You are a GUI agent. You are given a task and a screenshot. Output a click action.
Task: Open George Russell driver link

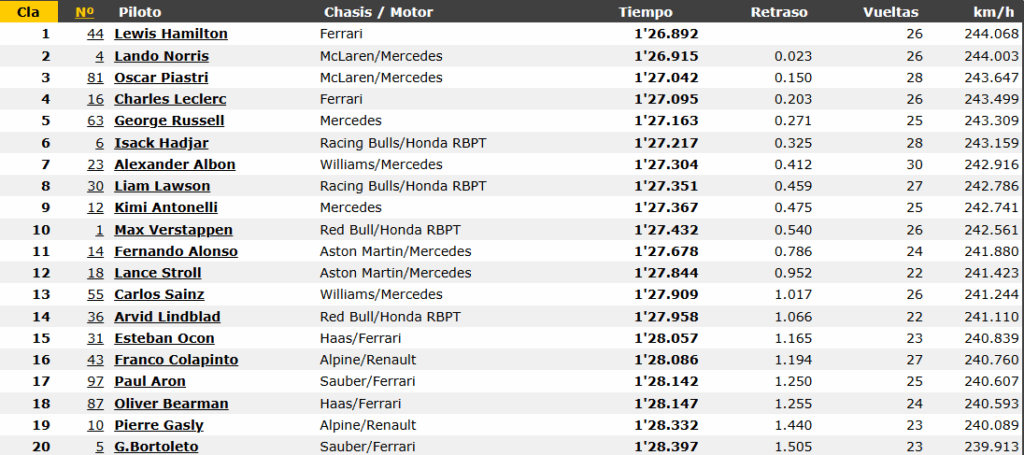(169, 121)
